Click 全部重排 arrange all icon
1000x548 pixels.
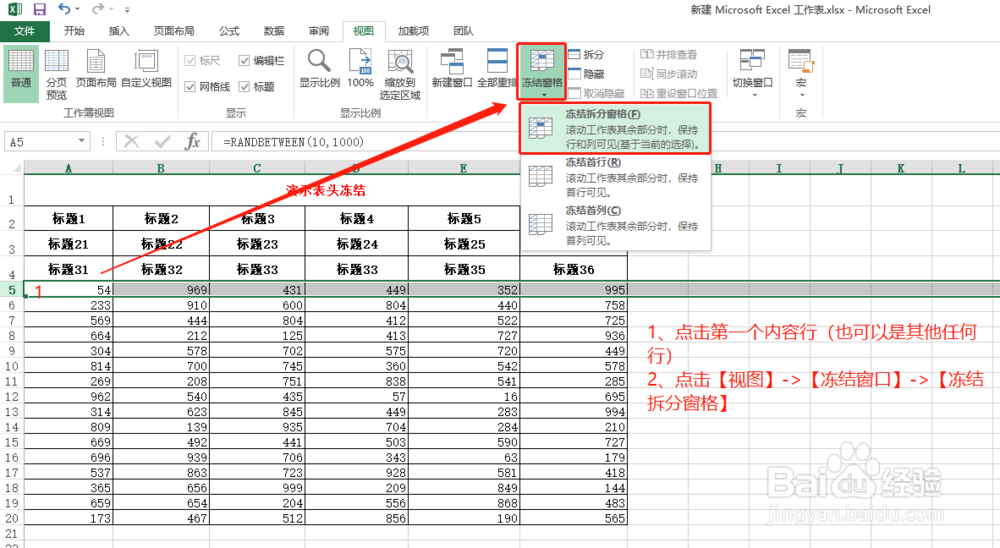pos(497,69)
